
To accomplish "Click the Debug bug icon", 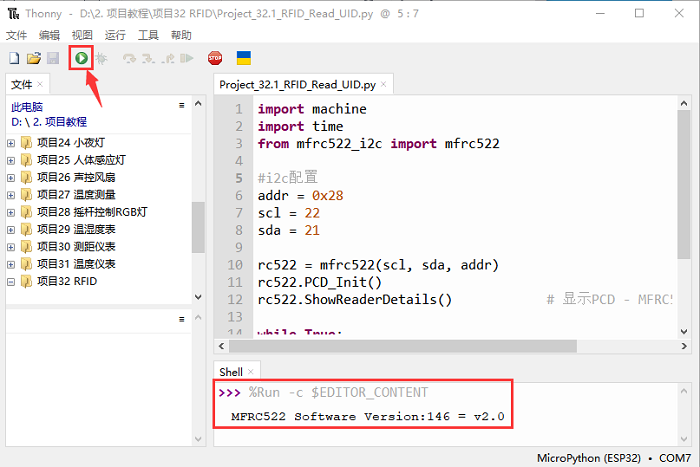I will point(101,59).
